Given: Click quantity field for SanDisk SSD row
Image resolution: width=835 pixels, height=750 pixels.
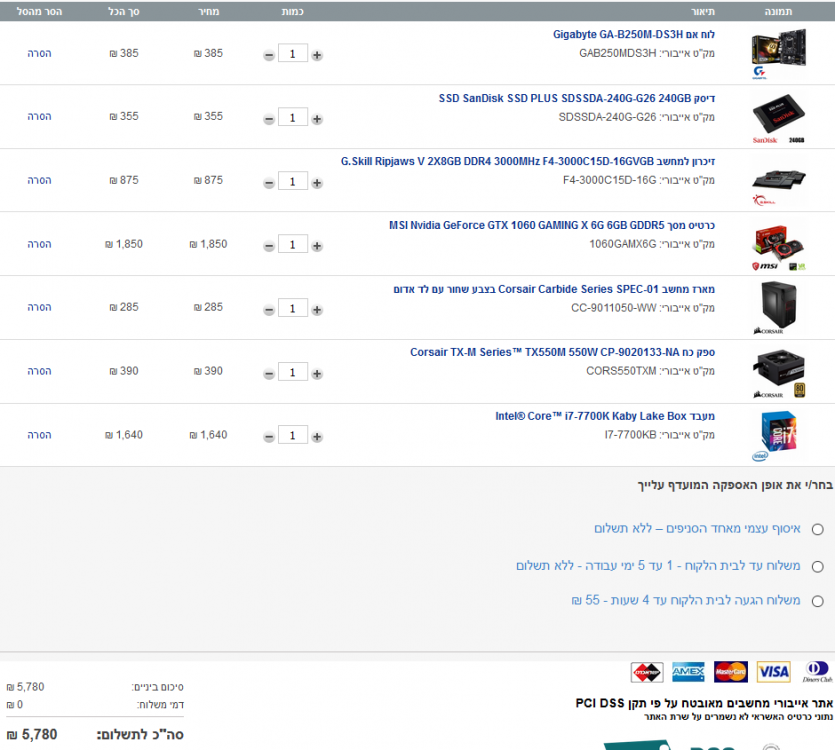Looking at the screenshot, I should point(292,117).
